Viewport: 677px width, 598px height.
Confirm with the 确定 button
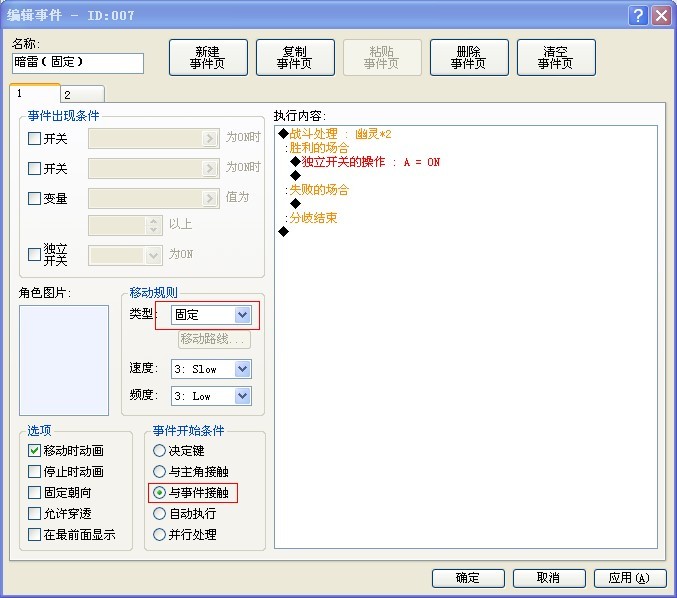coord(468,578)
